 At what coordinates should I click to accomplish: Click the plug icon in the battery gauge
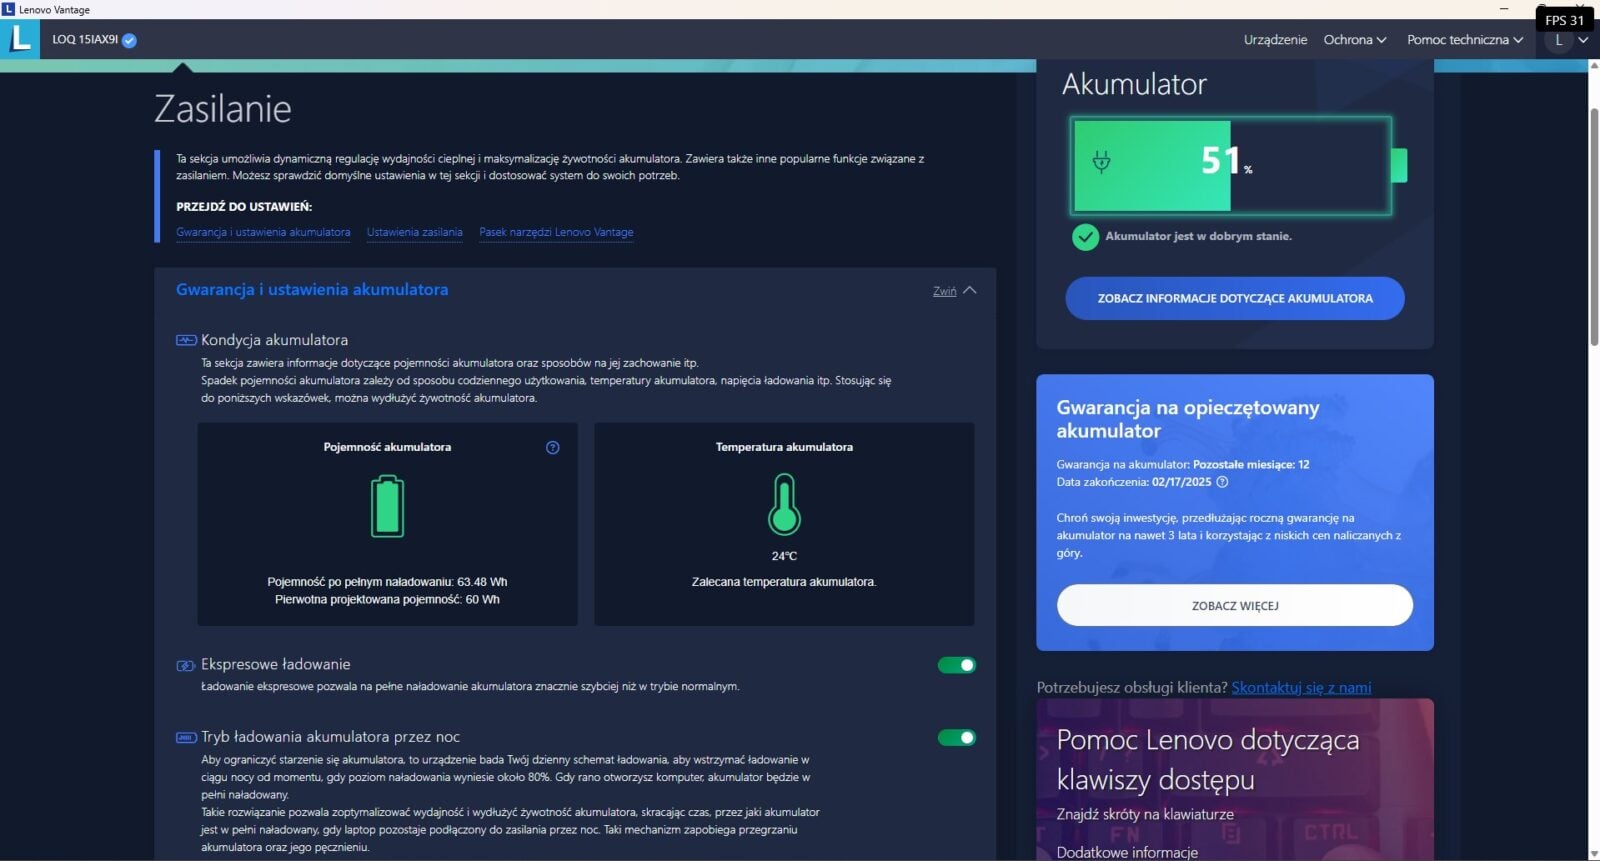1101,162
